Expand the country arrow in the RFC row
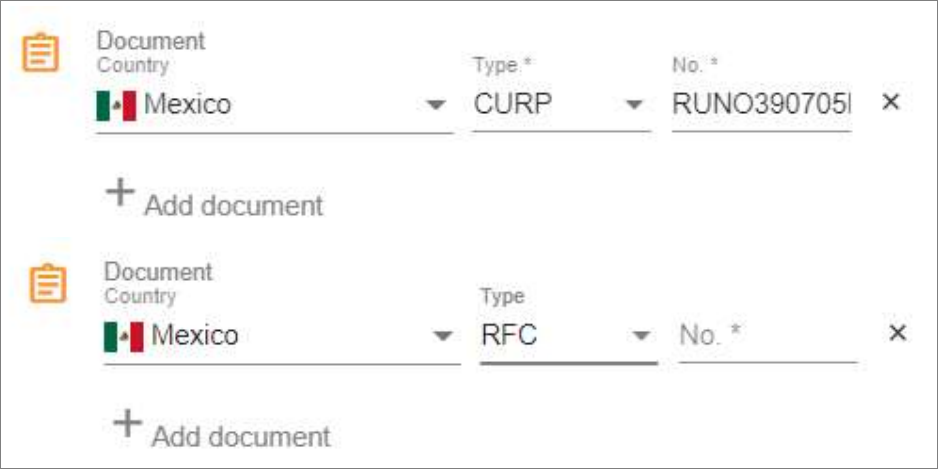Viewport: 938px width, 469px height. tap(443, 336)
